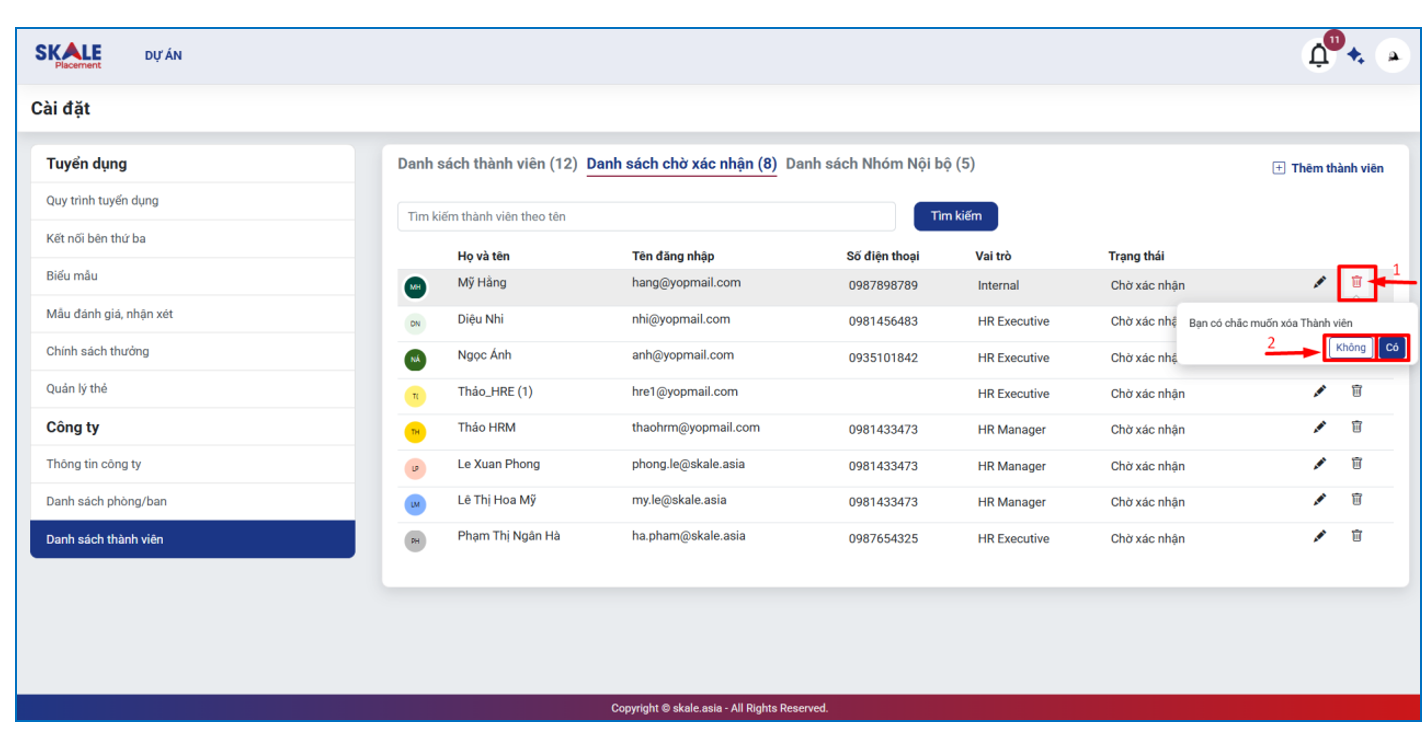1428x737 pixels.
Task: Cancel deletion with the Không button
Action: [1350, 347]
